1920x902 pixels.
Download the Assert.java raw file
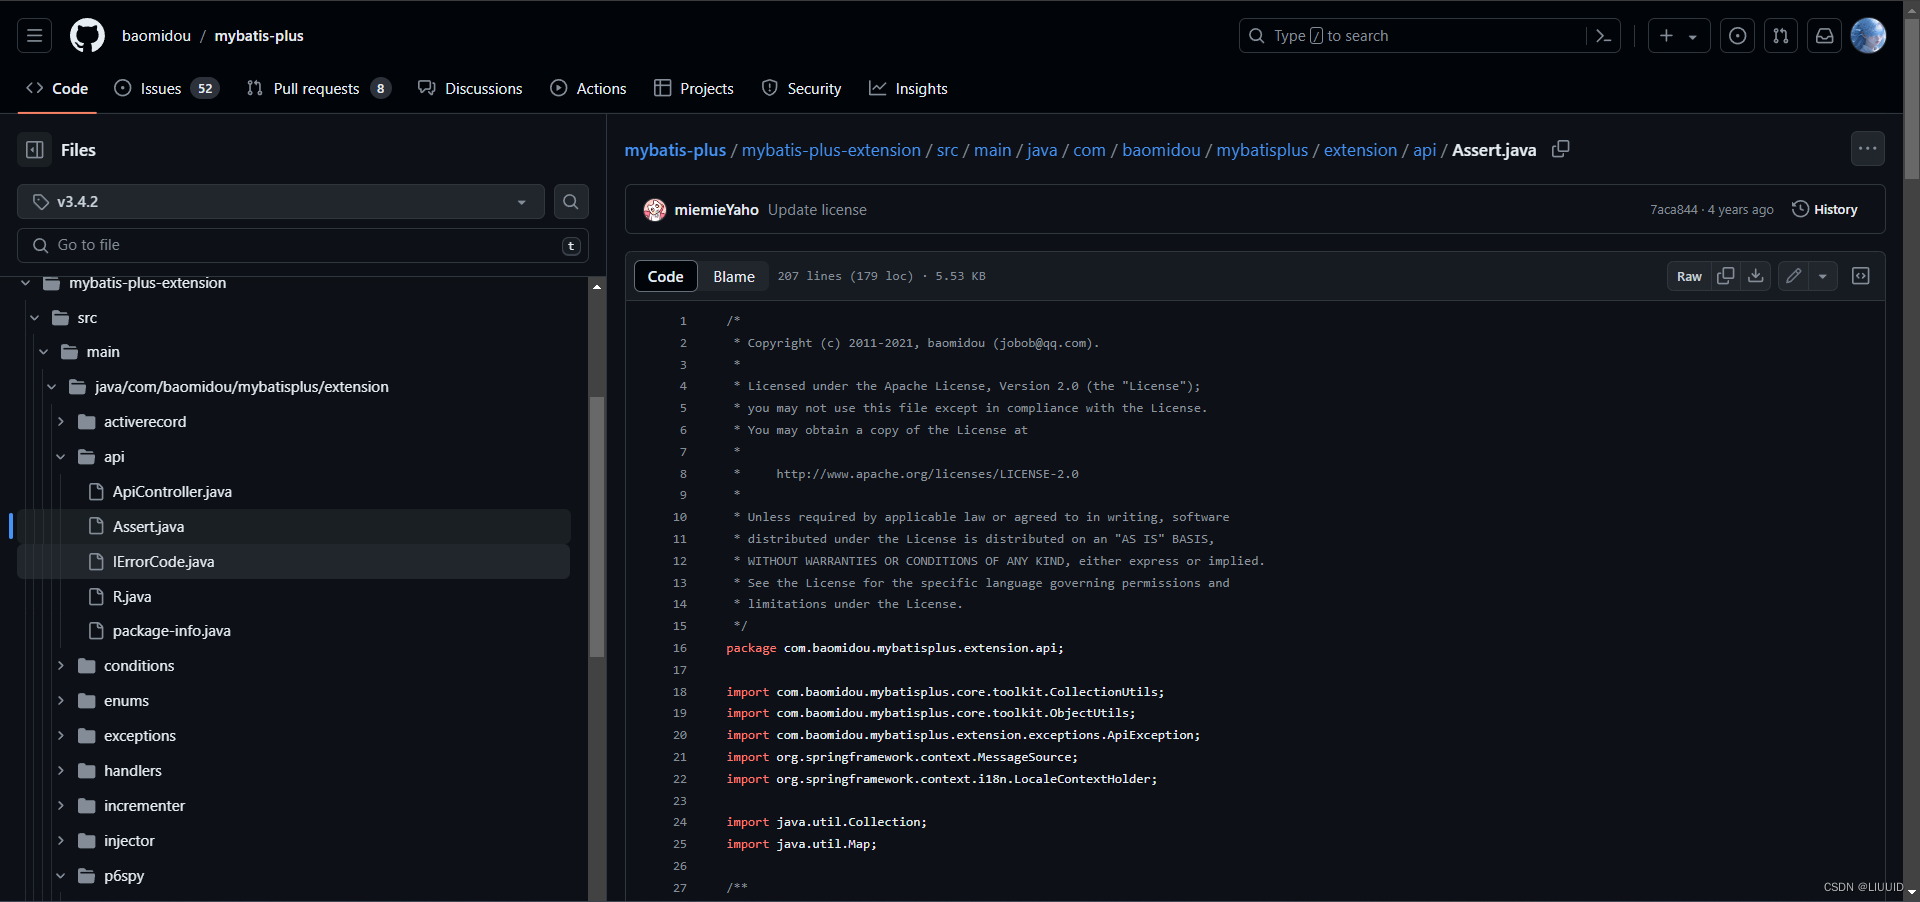[x=1756, y=276]
